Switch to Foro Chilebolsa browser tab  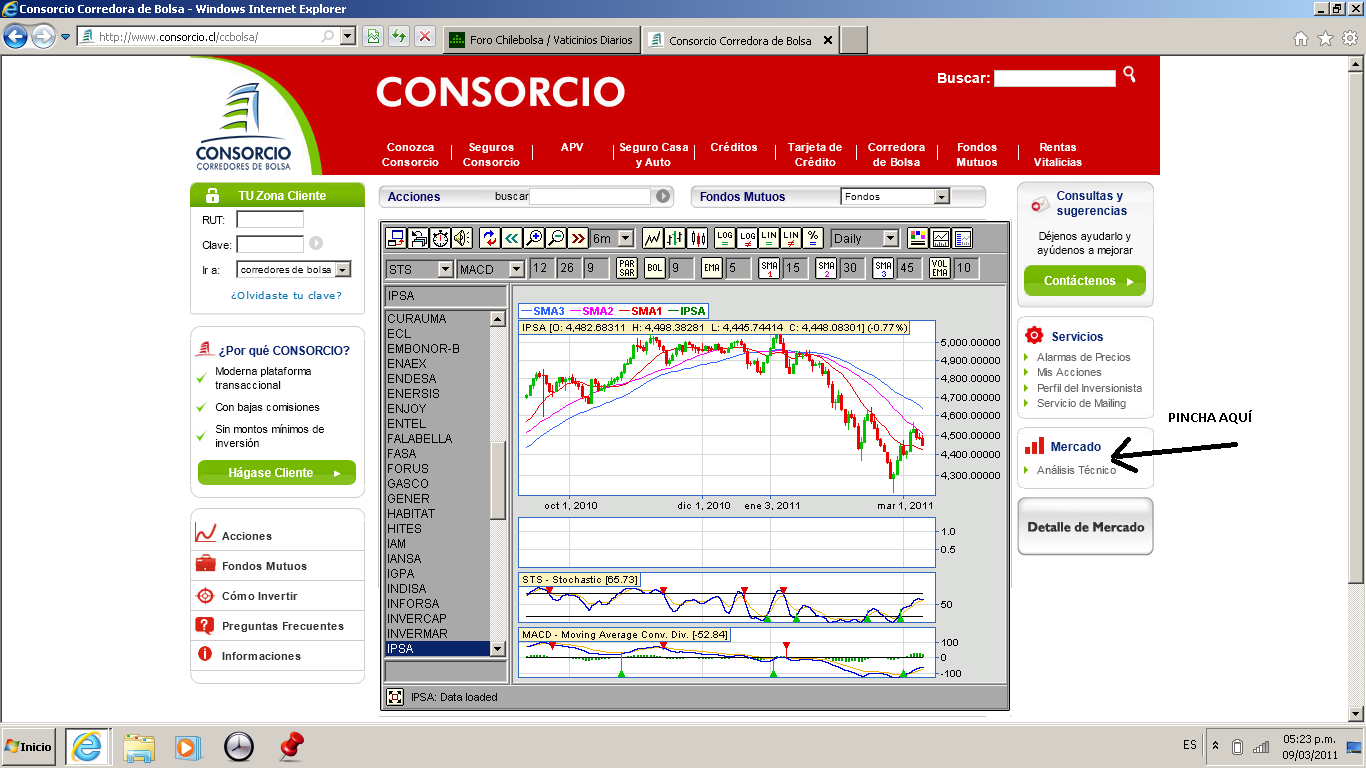coord(542,40)
